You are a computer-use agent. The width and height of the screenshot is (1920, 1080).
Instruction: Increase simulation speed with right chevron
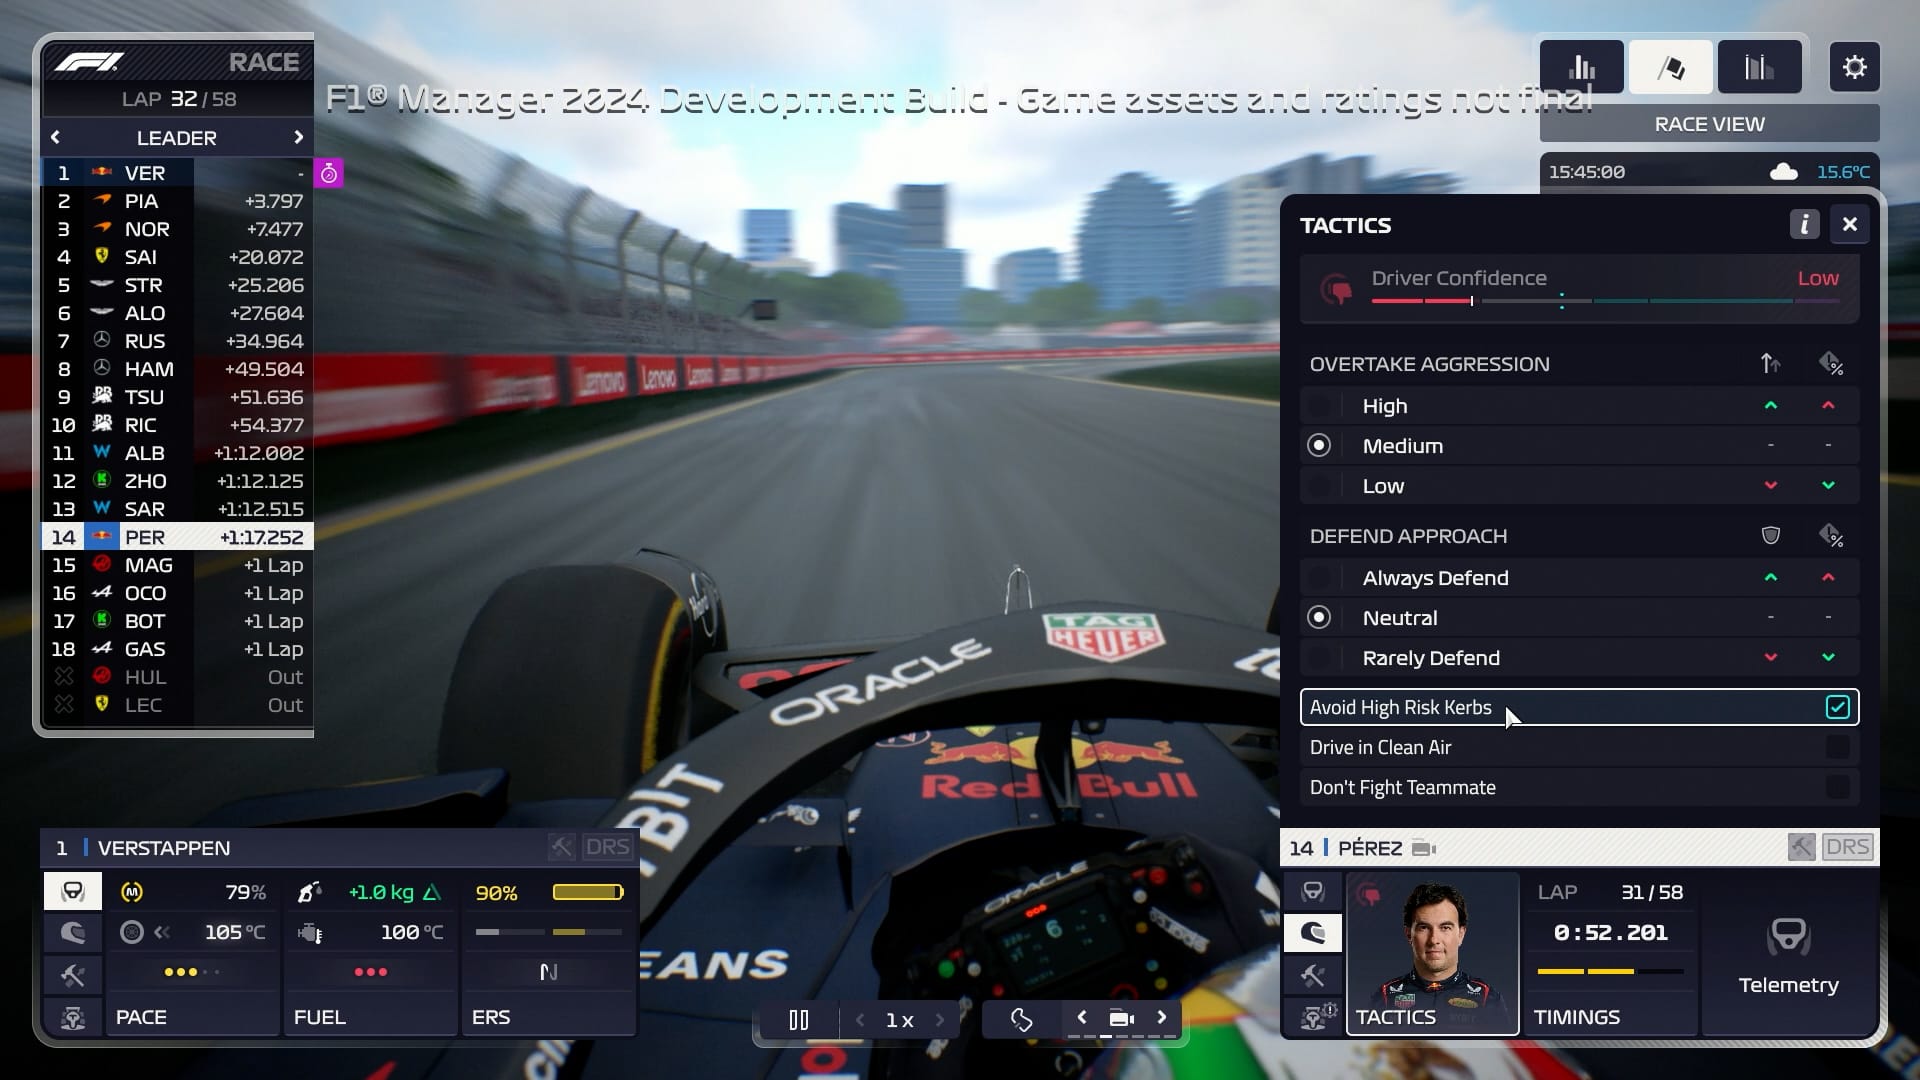click(x=940, y=1019)
